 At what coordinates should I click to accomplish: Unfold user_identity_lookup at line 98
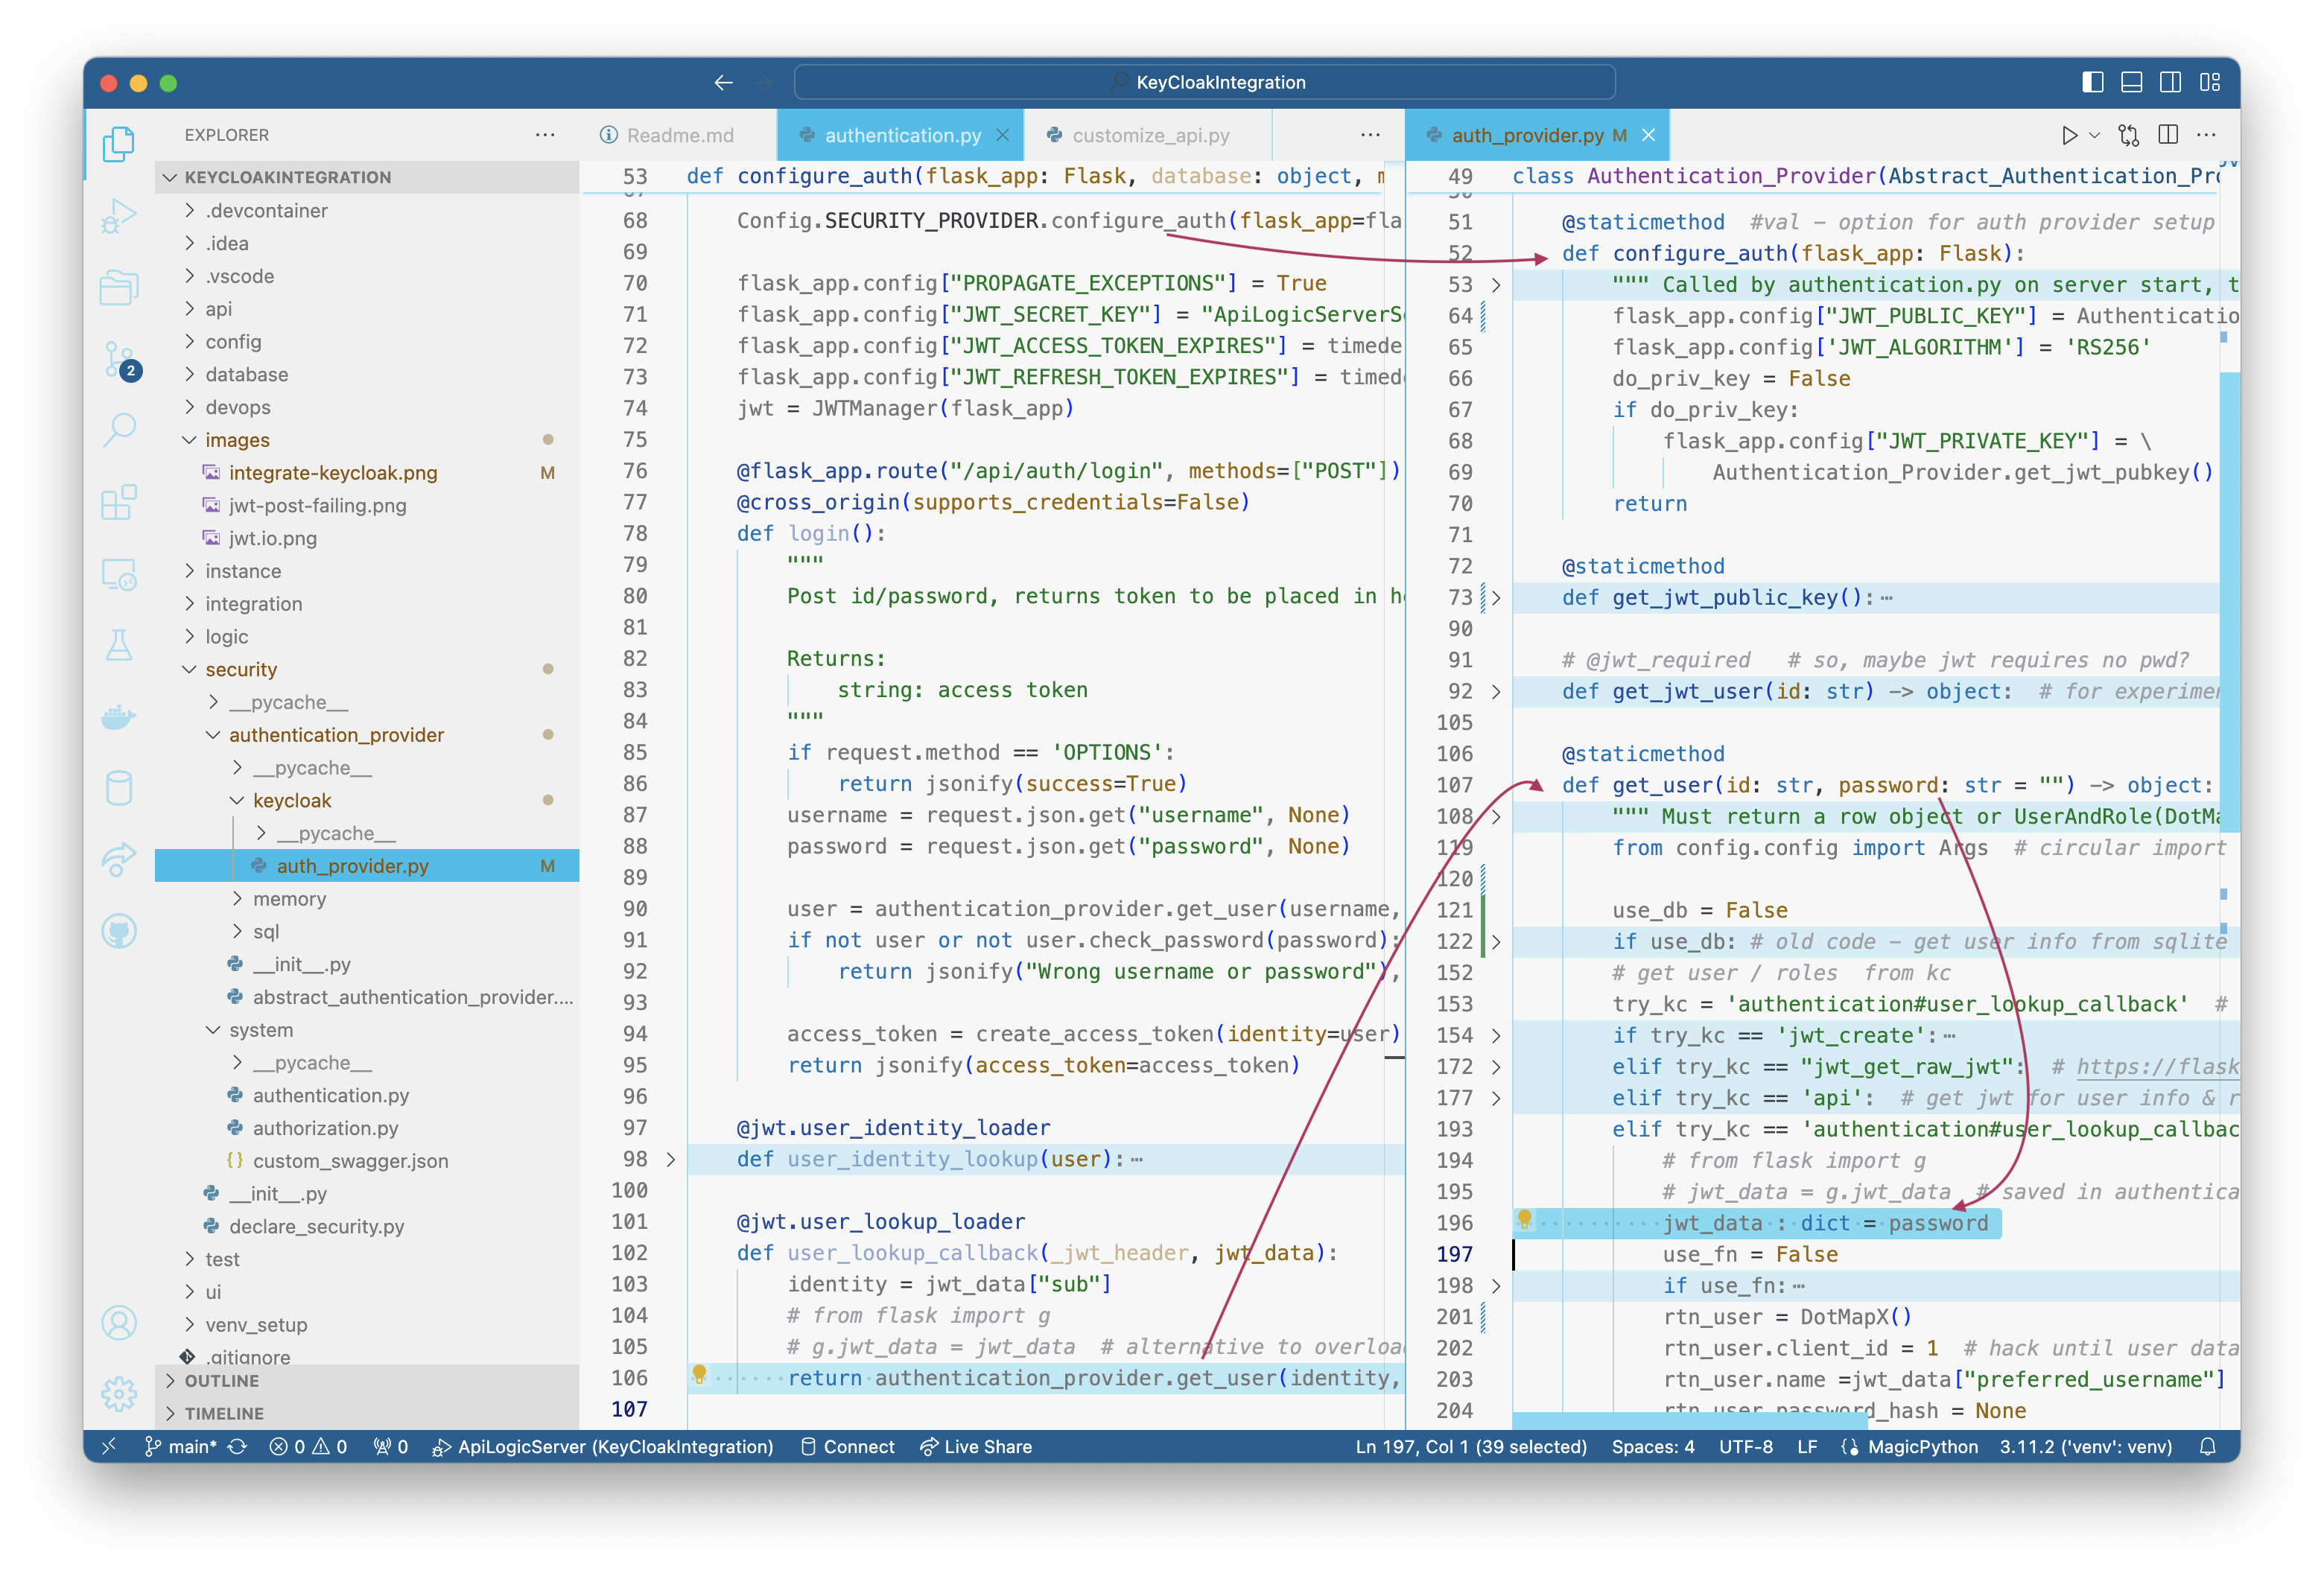[x=671, y=1159]
